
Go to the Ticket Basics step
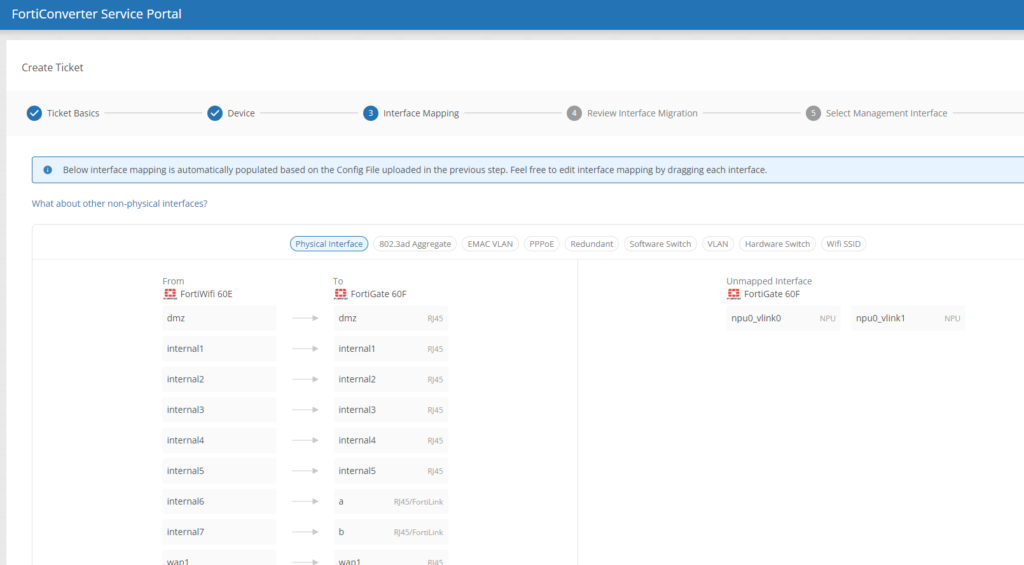72,113
